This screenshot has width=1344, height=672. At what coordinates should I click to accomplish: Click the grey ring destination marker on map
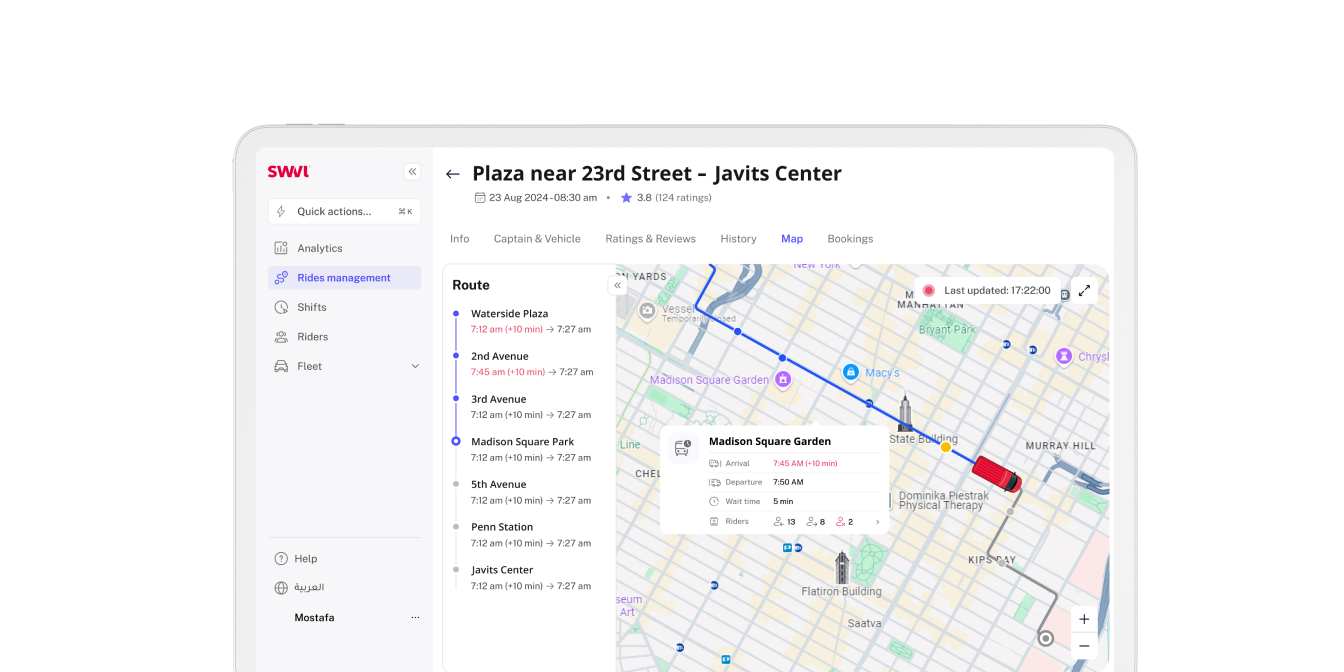tap(1046, 638)
